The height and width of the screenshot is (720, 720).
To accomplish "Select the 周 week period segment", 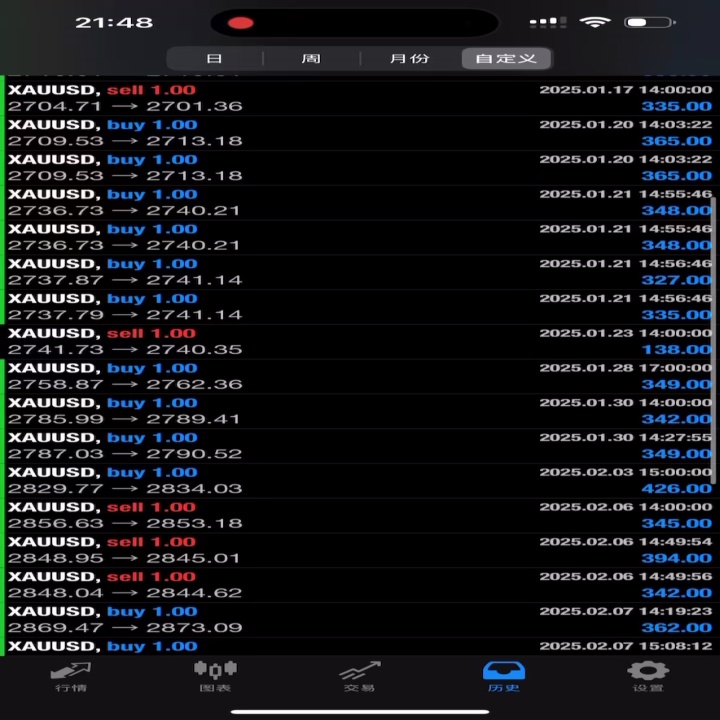I will point(311,58).
